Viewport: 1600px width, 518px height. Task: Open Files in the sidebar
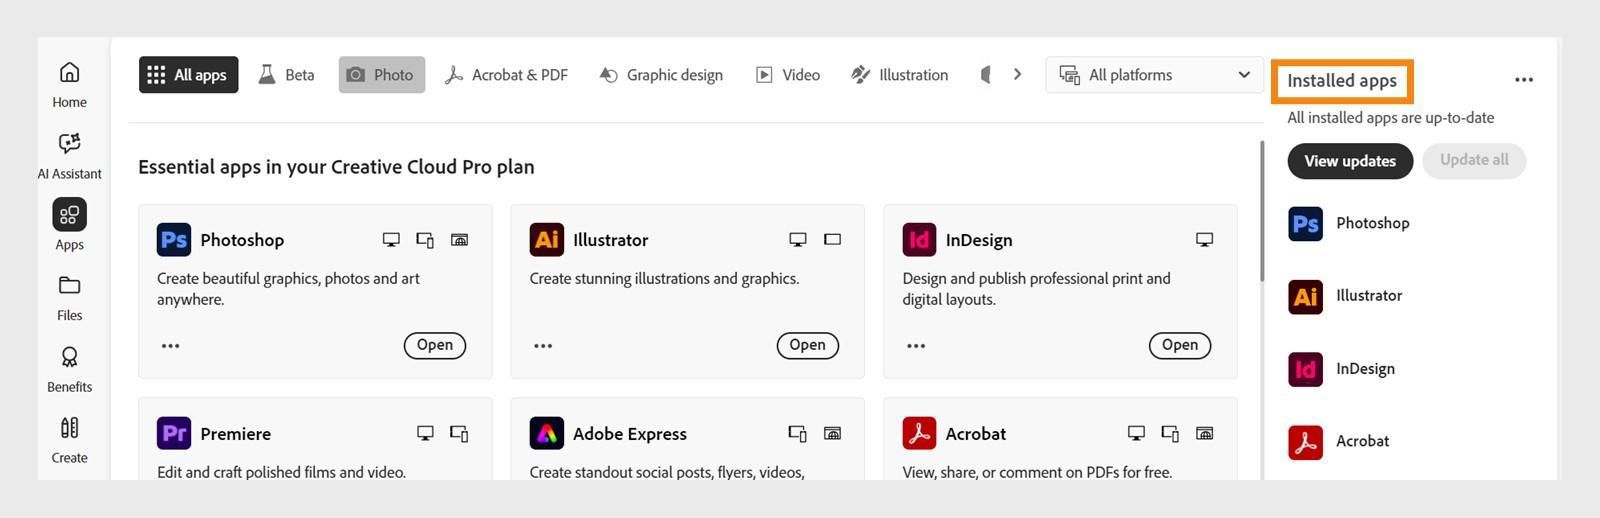point(69,298)
